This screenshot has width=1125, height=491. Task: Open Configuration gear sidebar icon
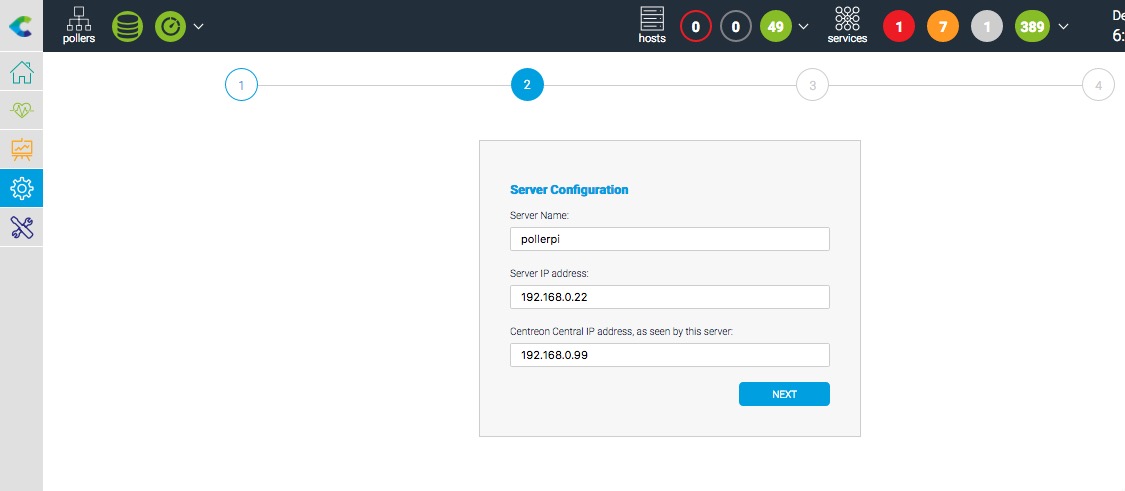coord(22,188)
